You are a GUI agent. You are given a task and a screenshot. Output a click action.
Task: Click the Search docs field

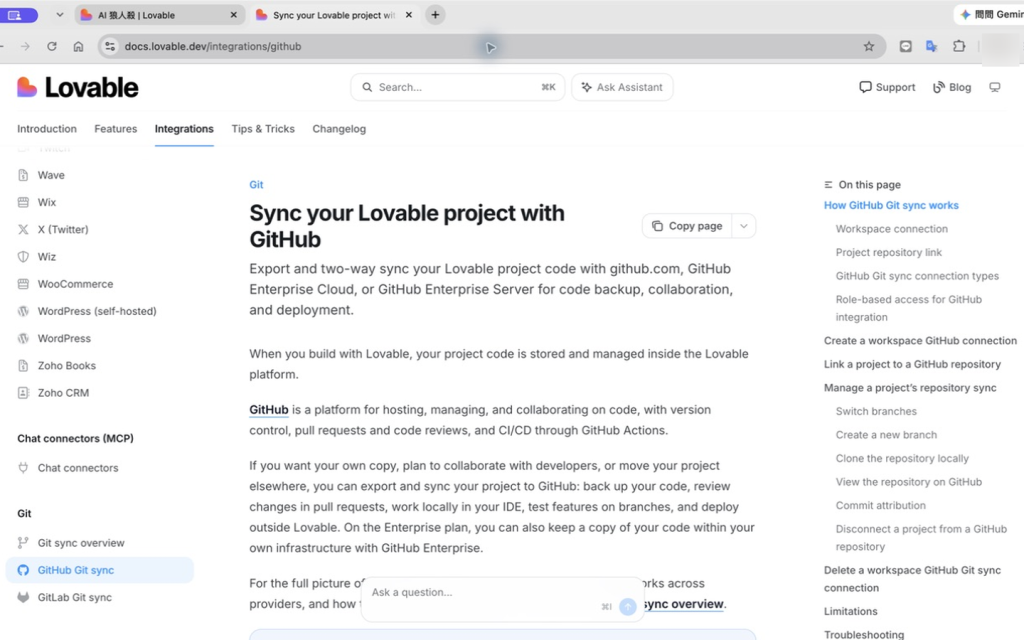tap(458, 87)
